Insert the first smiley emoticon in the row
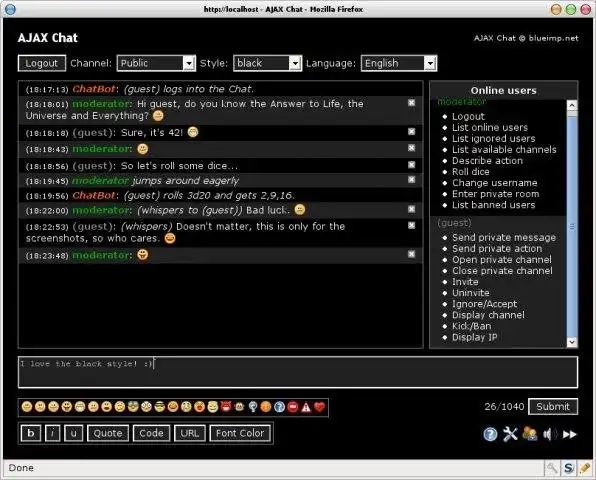The image size is (596, 480). tap(27, 407)
